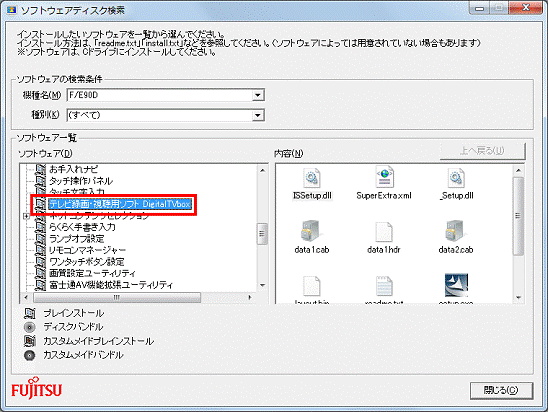Click the icon beside 画質設定ユーティリティ
The height and width of the screenshot is (412, 548).
(x=41, y=273)
